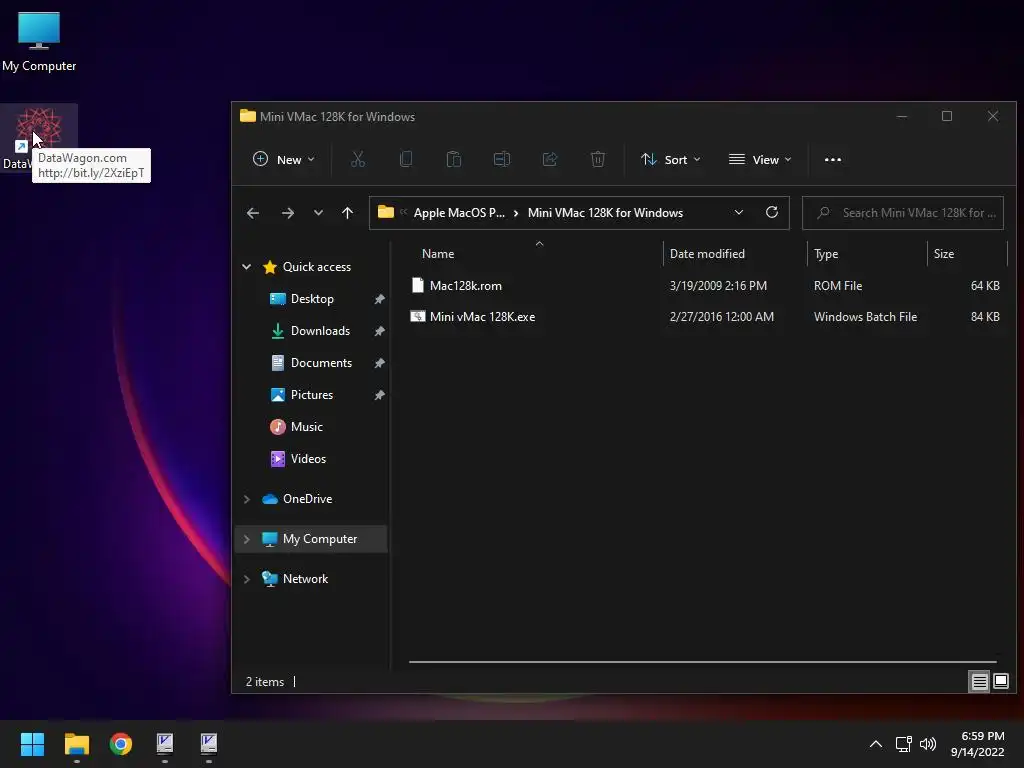Viewport: 1024px width, 768px height.
Task: Click the Windows Batch File type cell
Action: (865, 317)
